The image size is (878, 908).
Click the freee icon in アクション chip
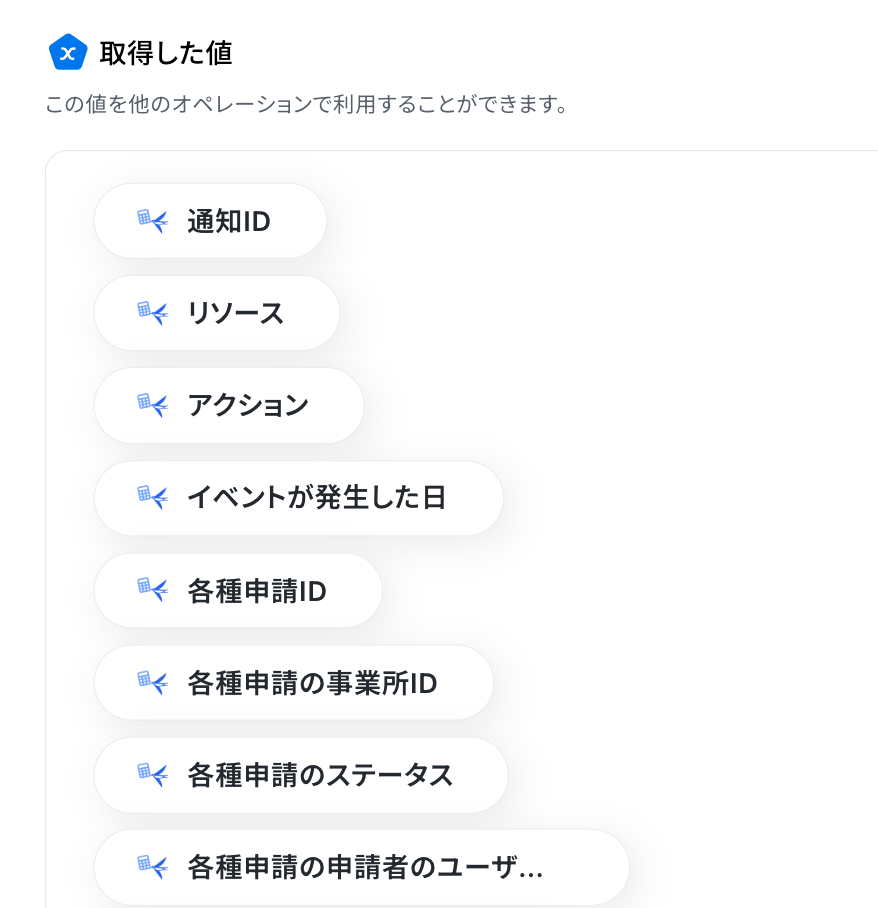(x=153, y=405)
